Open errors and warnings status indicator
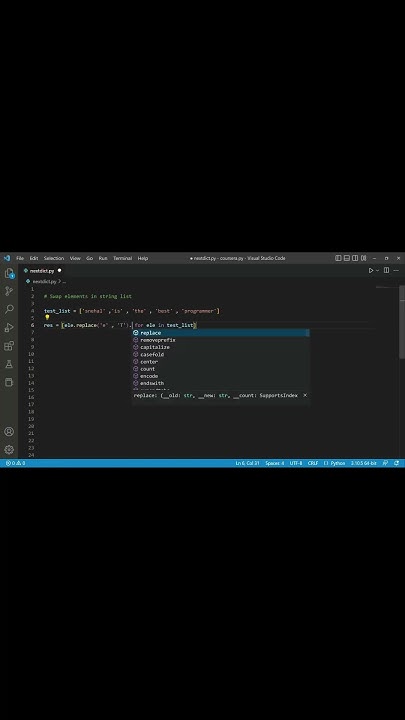Image resolution: width=405 pixels, height=720 pixels. tap(15, 463)
